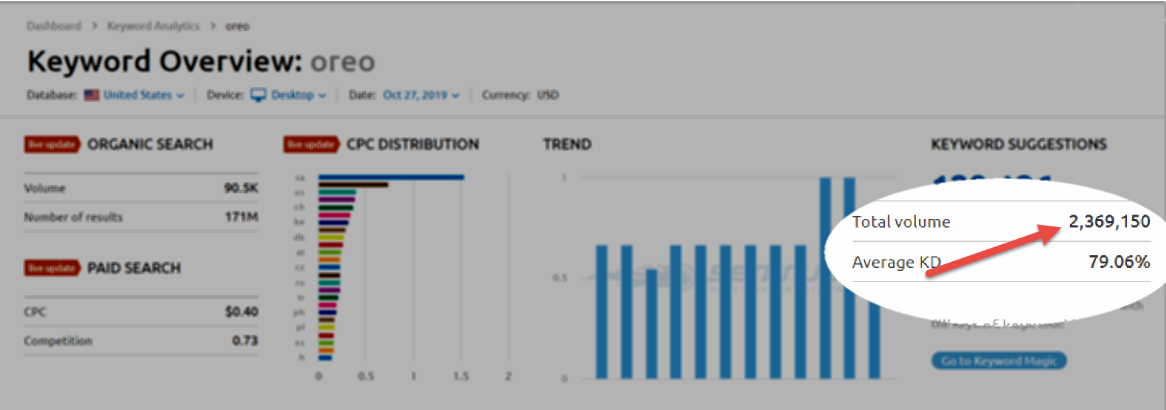Select the Average KD 79.06% value
Viewport: 1166px width, 410px height.
pos(1121,262)
